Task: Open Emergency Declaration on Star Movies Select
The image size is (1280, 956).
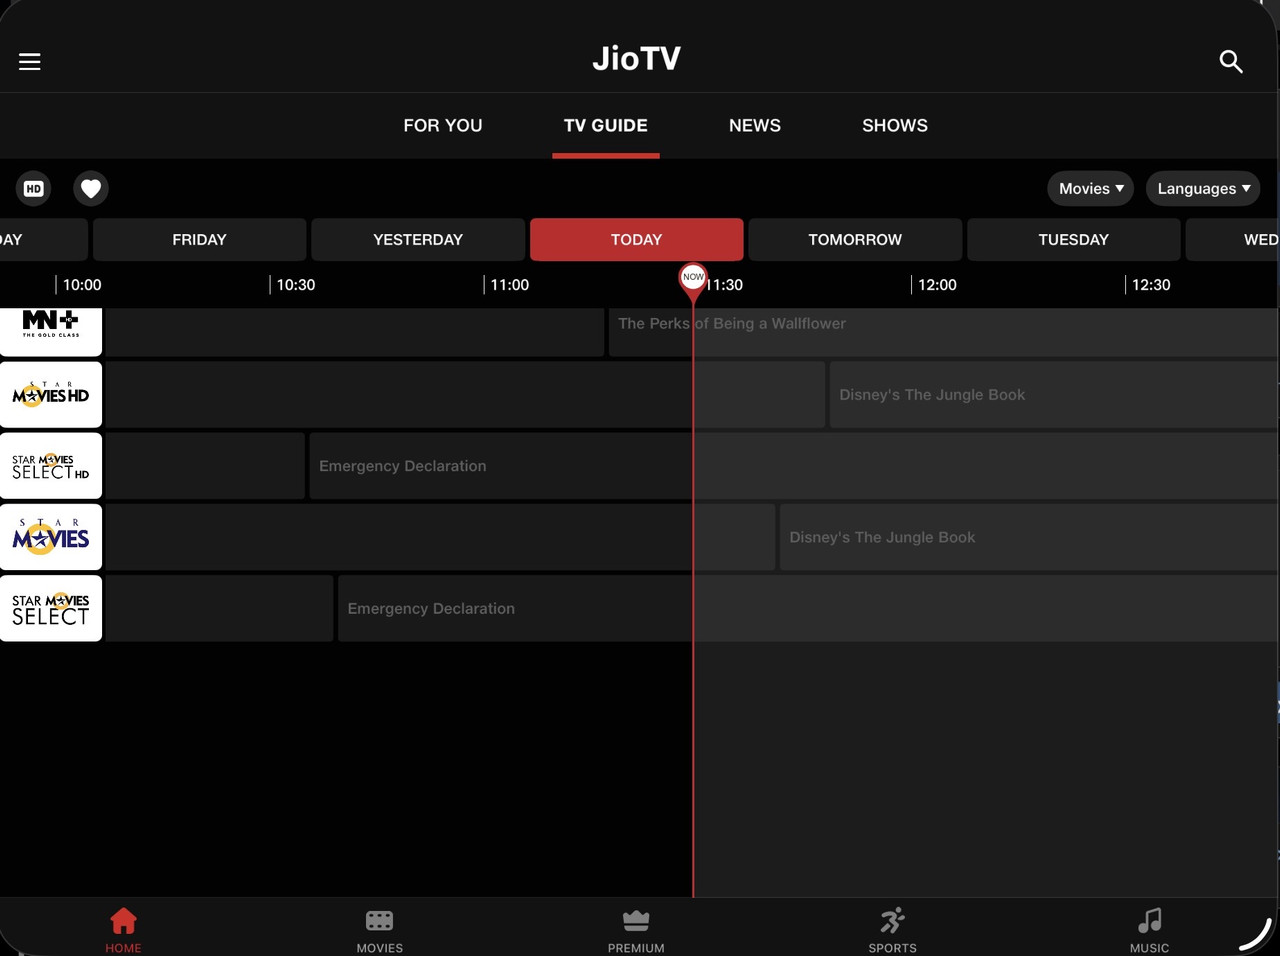Action: (x=807, y=608)
